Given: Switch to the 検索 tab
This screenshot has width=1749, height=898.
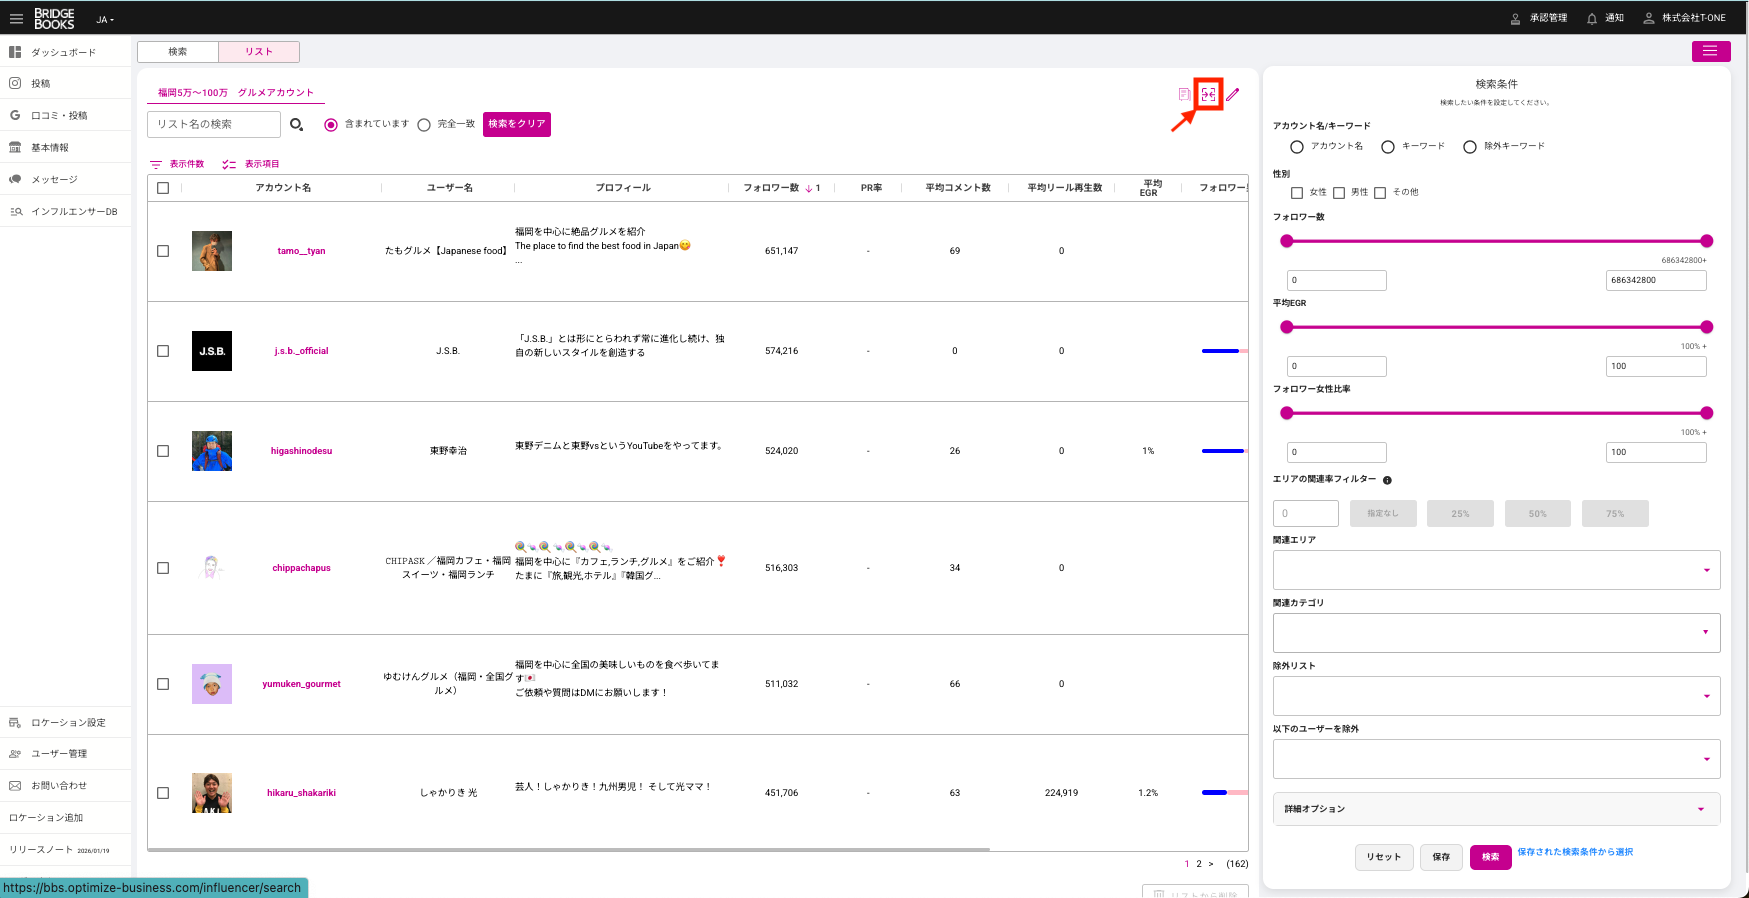Looking at the screenshot, I should pyautogui.click(x=178, y=52).
